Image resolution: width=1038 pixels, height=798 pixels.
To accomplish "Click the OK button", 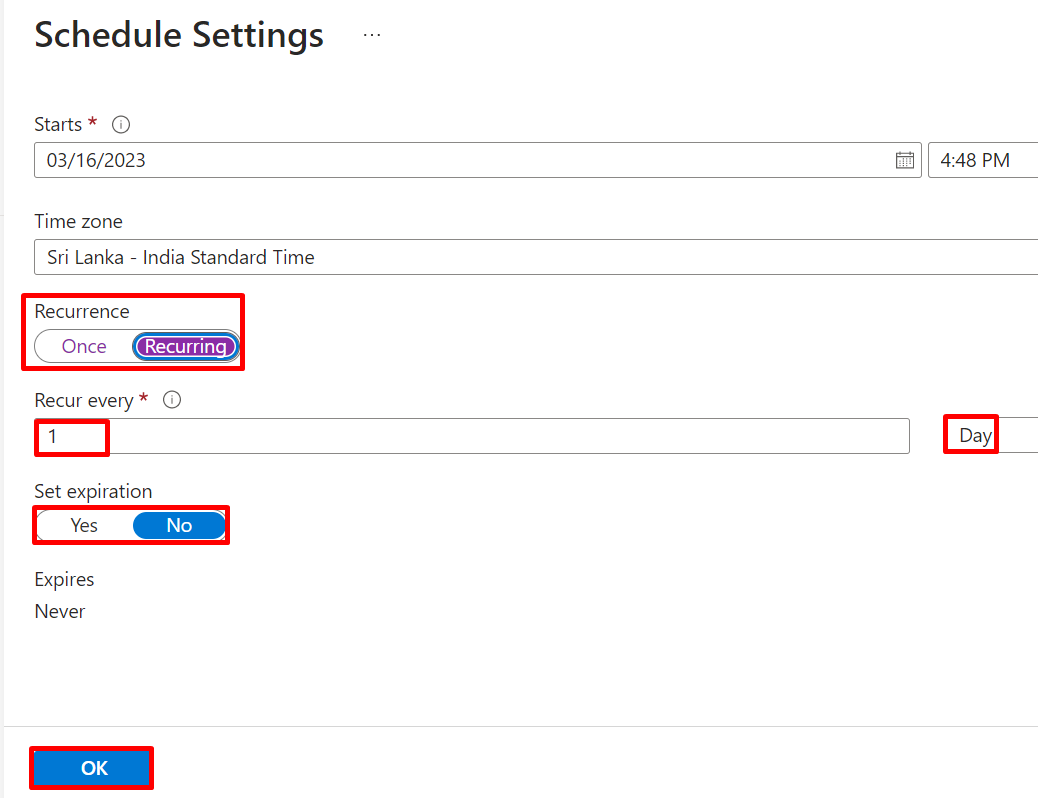I will pyautogui.click(x=92, y=768).
